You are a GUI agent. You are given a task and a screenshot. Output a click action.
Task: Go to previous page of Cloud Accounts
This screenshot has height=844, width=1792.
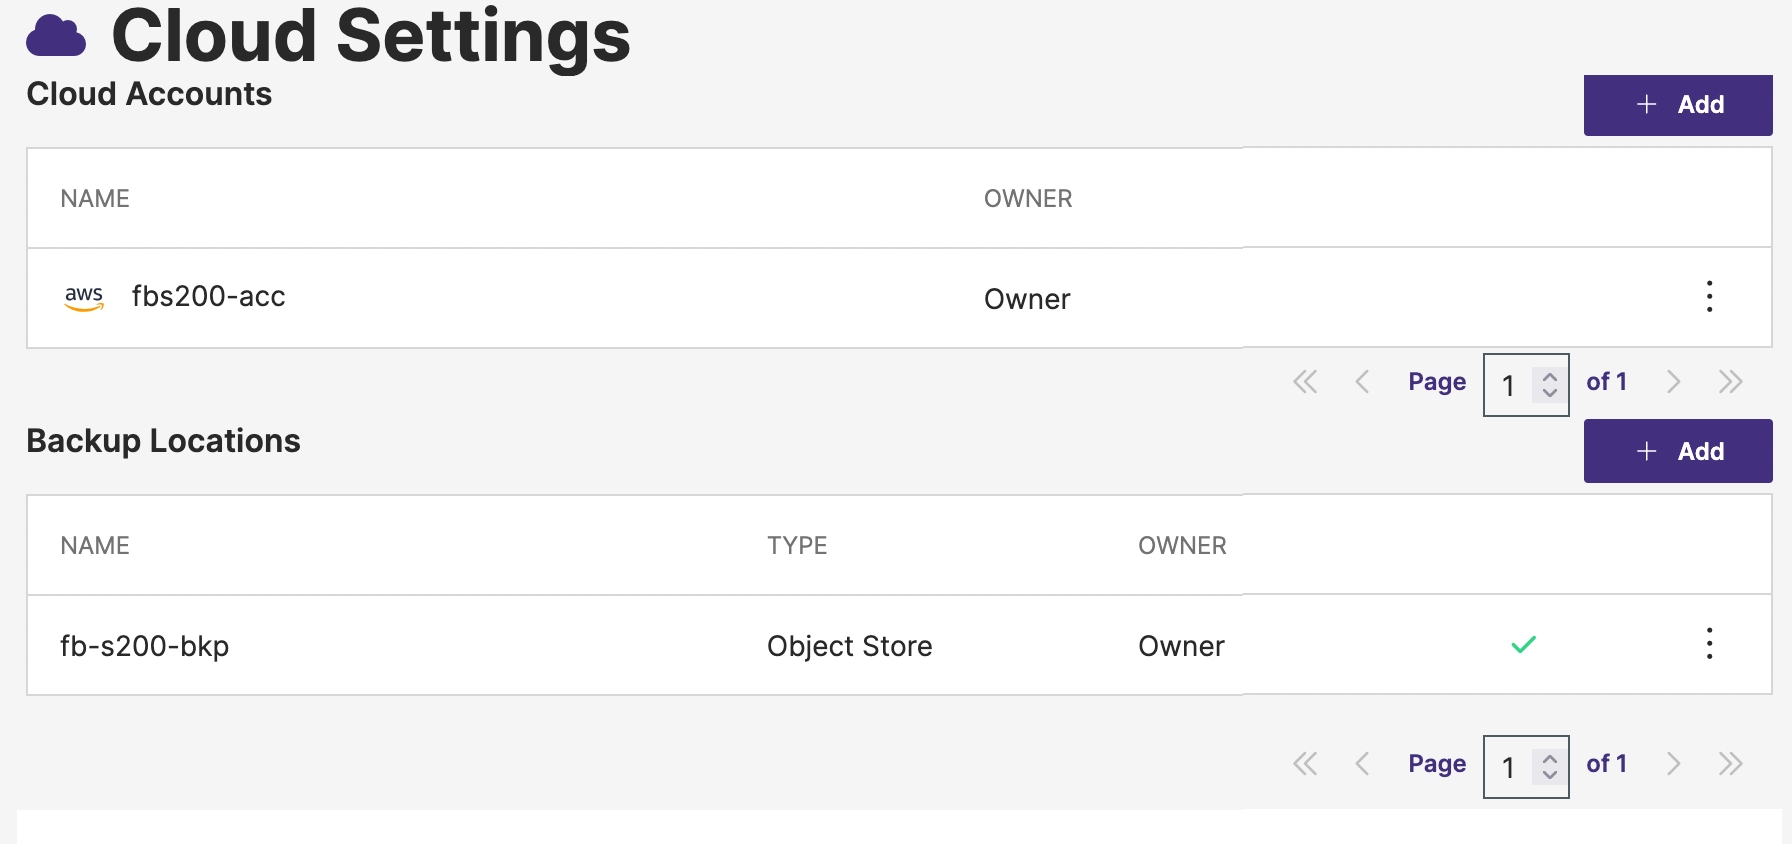pos(1361,382)
